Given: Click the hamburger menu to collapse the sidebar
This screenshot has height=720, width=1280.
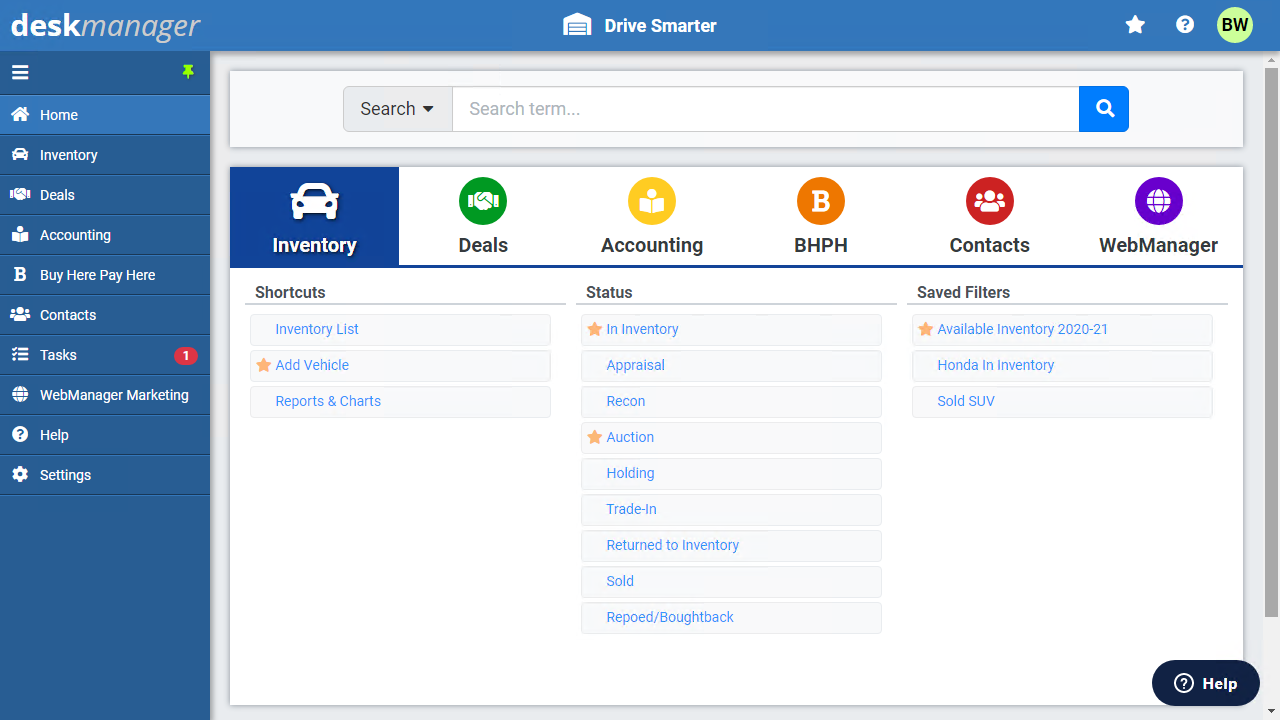Looking at the screenshot, I should coord(20,71).
